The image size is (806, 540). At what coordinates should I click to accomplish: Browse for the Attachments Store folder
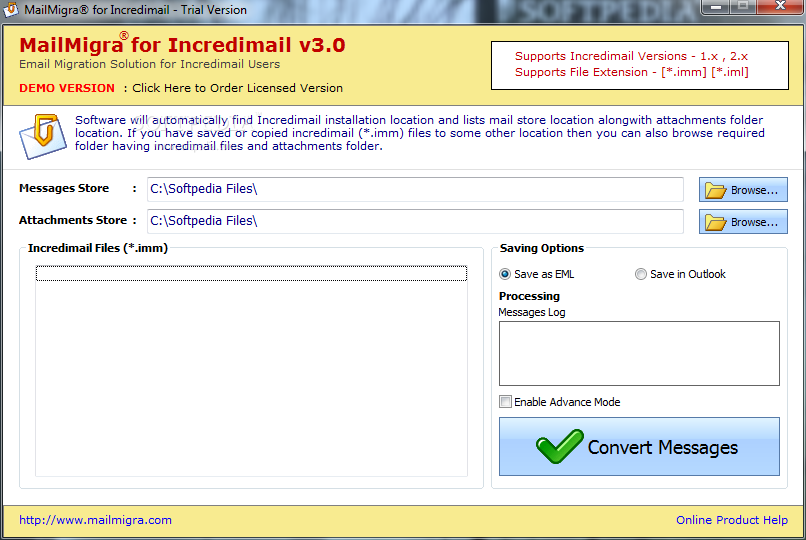pos(743,222)
